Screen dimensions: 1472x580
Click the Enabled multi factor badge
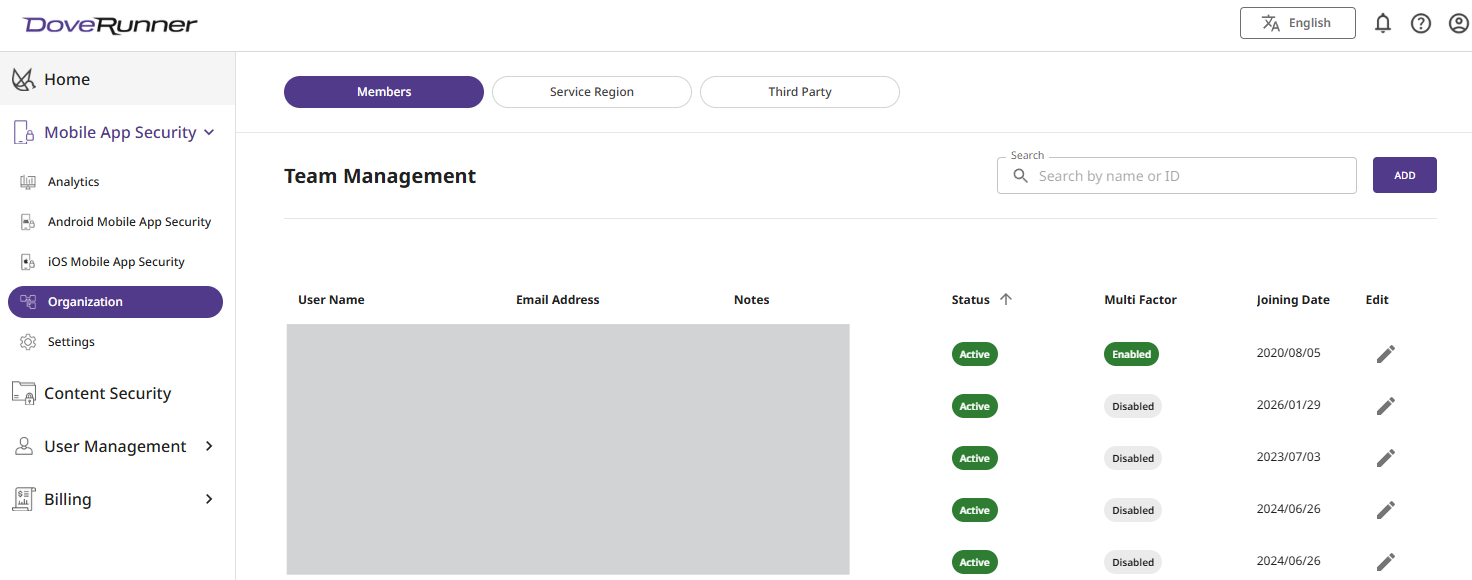click(1131, 354)
